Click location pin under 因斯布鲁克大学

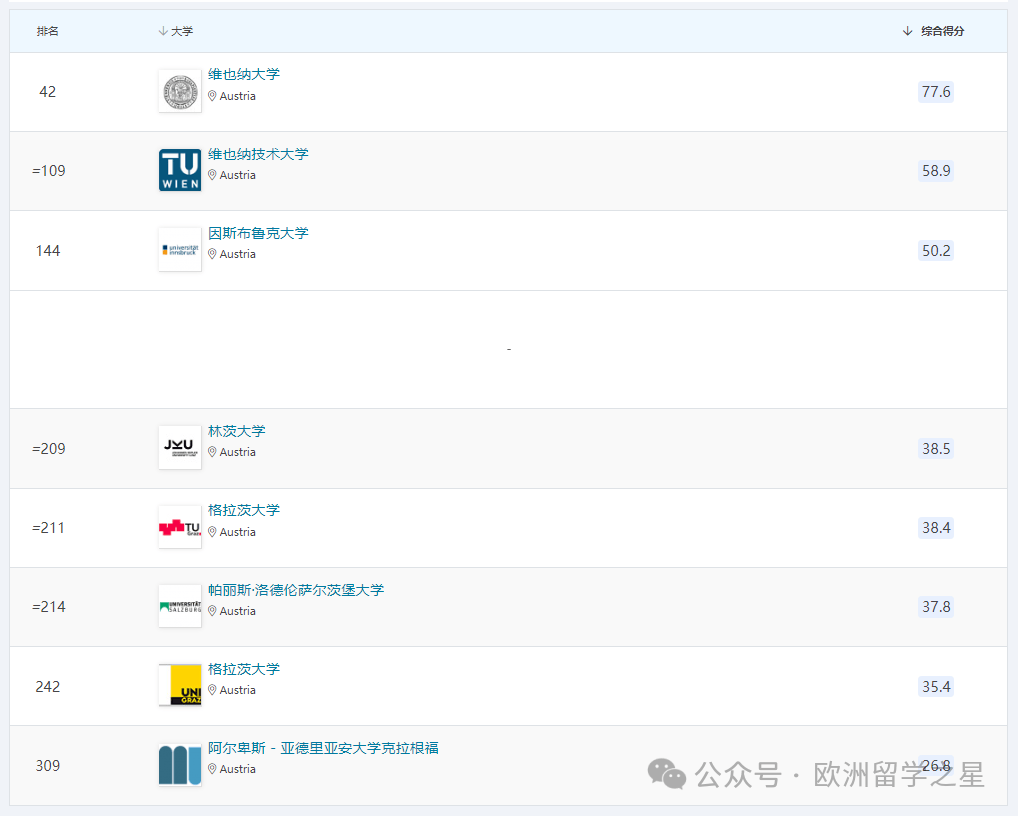pos(212,254)
